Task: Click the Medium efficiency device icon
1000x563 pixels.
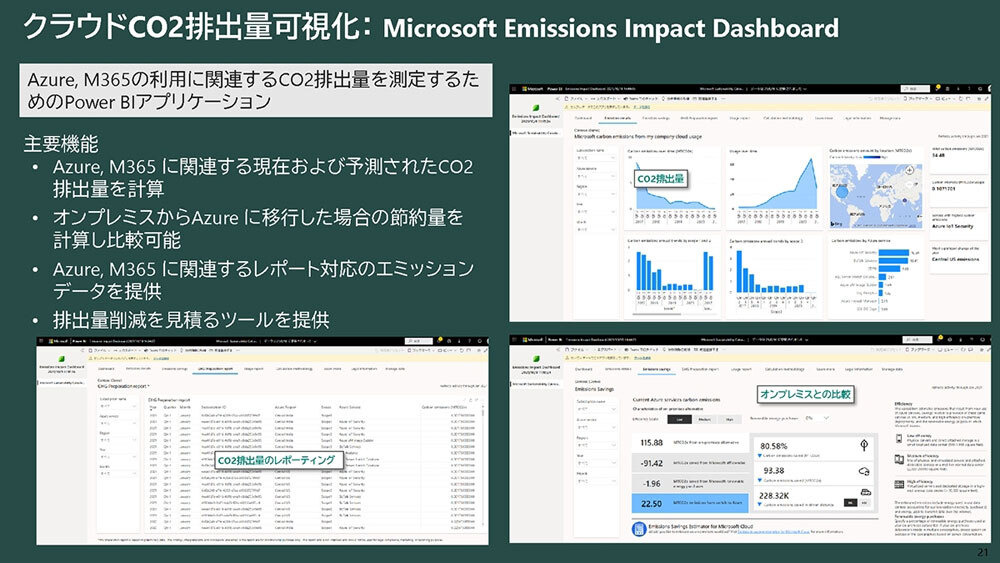Action: click(899, 460)
